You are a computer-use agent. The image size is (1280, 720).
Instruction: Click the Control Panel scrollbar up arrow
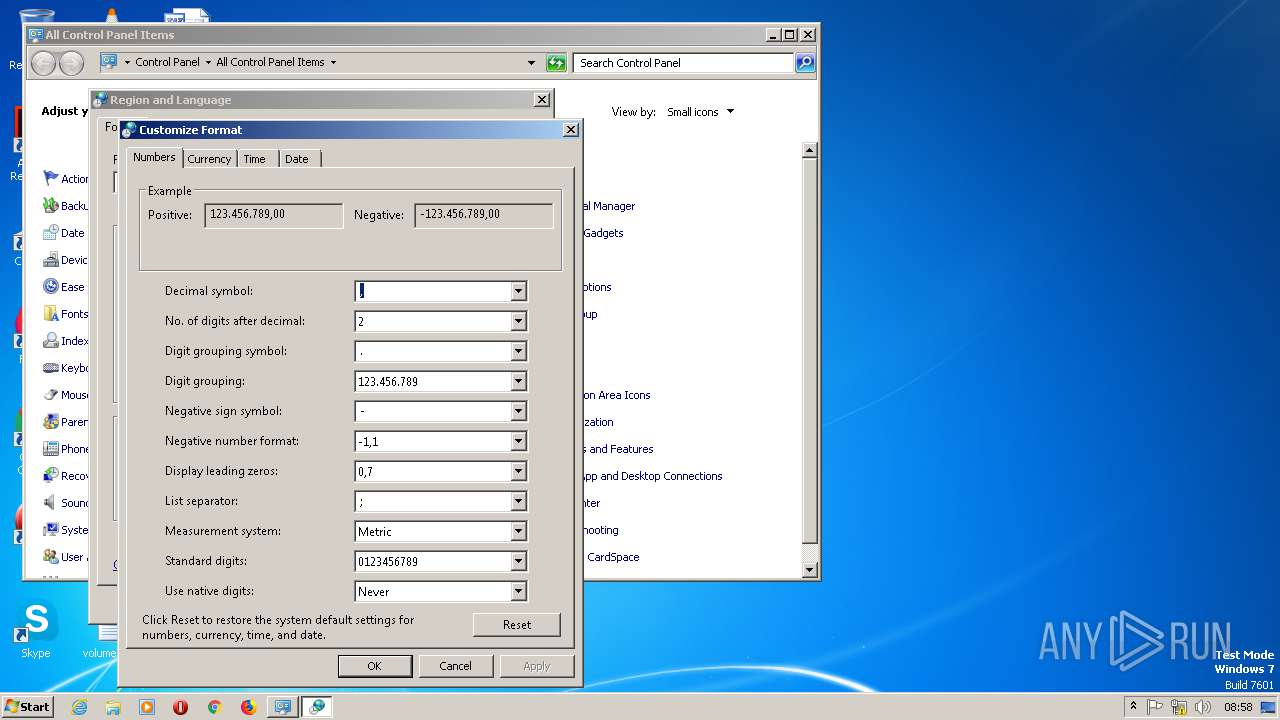[810, 150]
